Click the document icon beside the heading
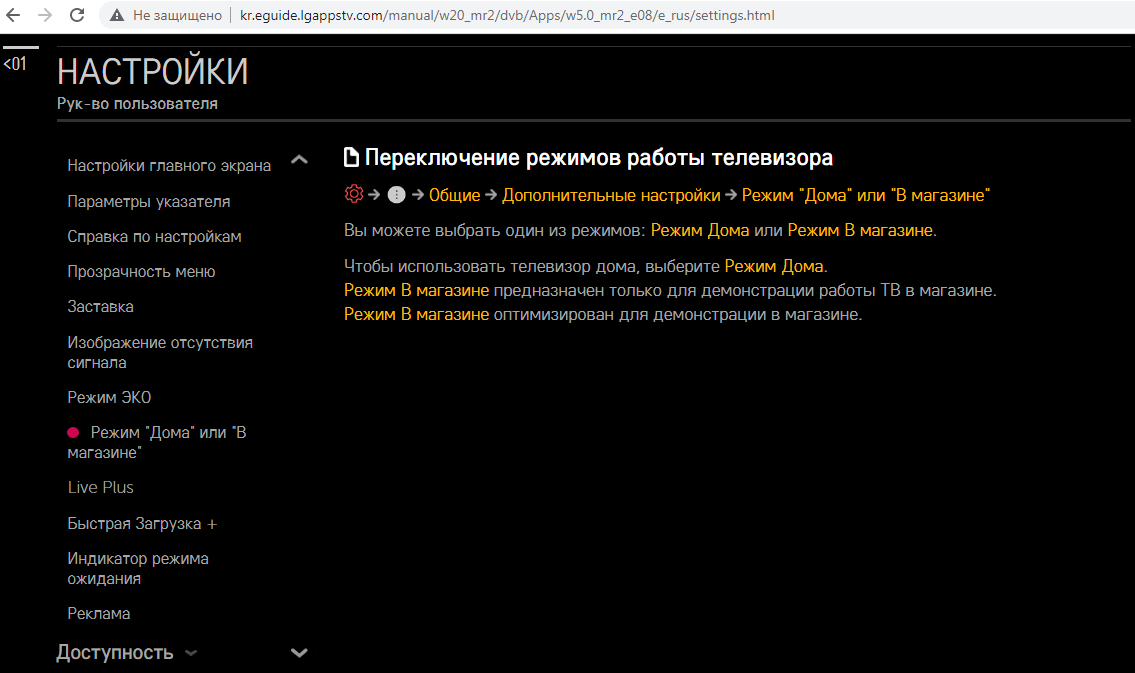 [x=351, y=158]
